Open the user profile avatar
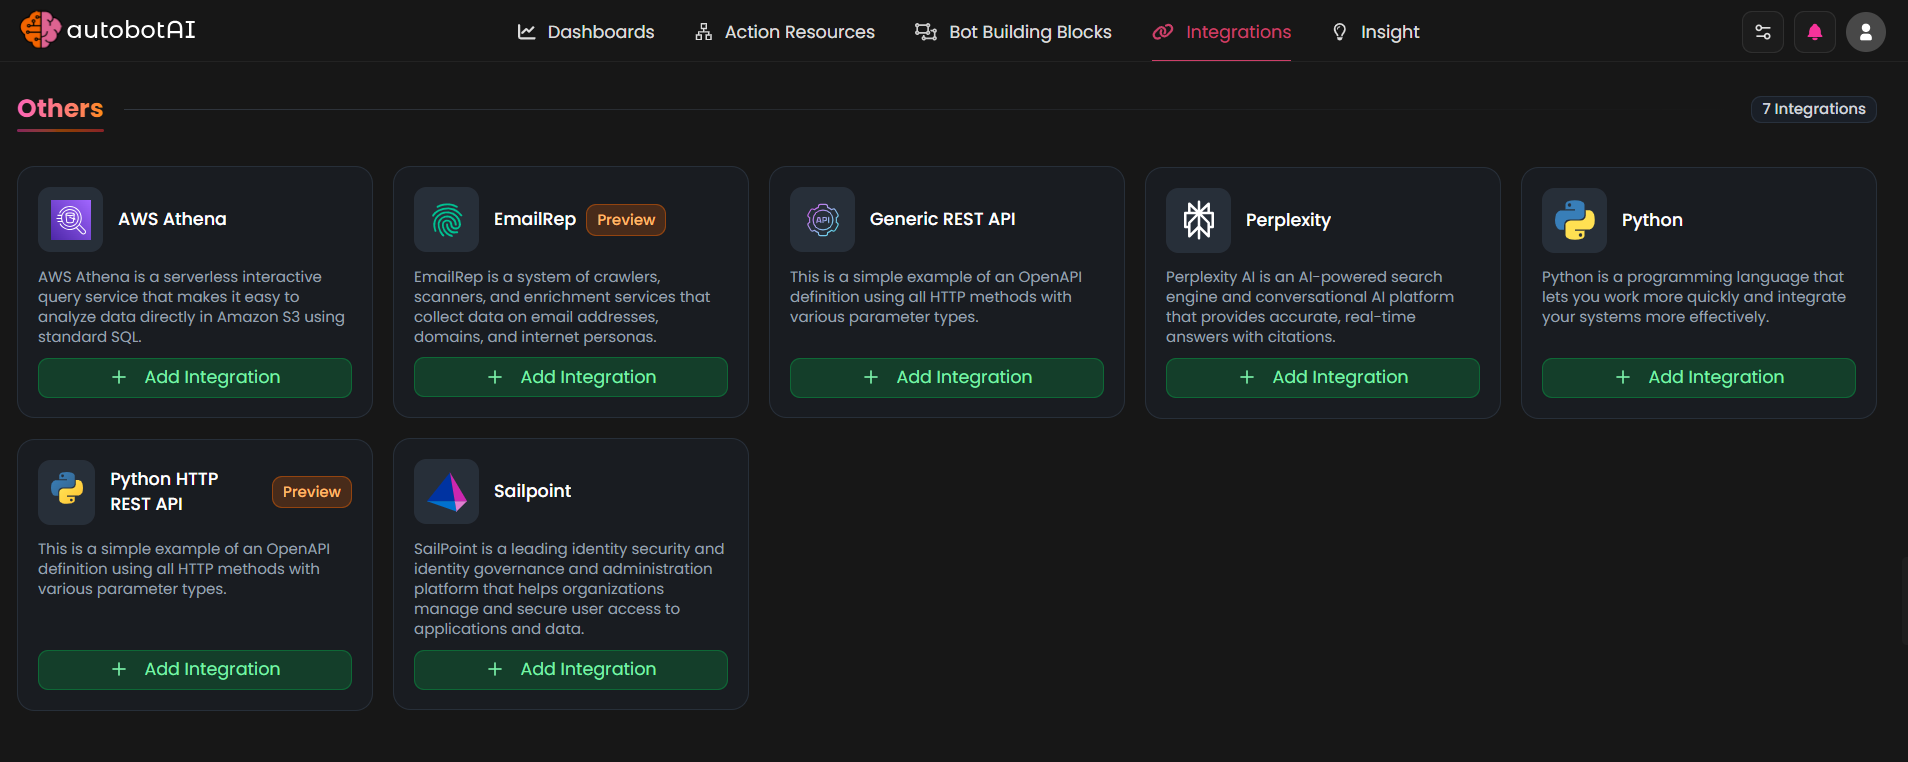 [1866, 32]
